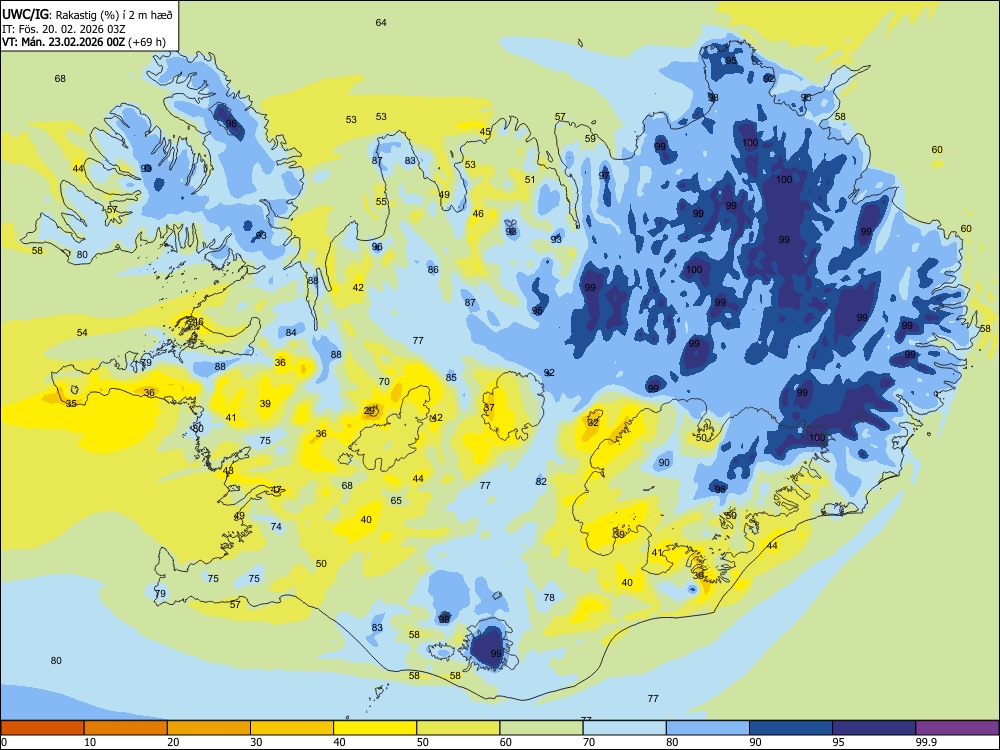Click the '20' legend tick label
The width and height of the screenshot is (1000, 750).
click(173, 742)
